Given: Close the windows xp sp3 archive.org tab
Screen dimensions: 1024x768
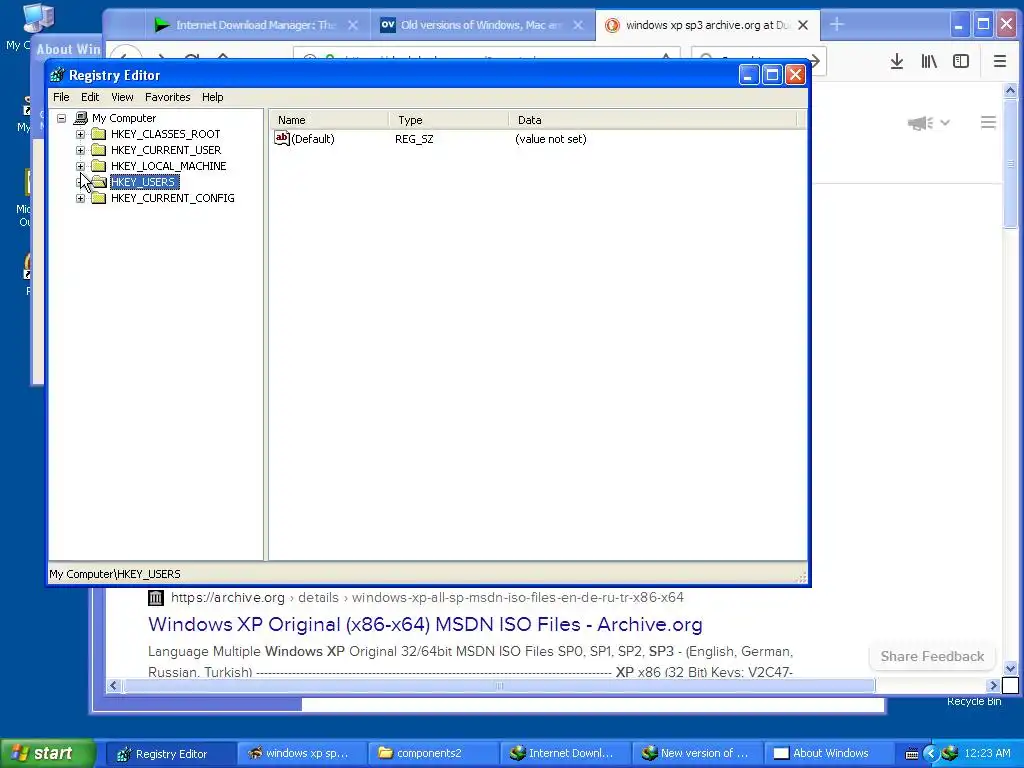Looking at the screenshot, I should pos(803,25).
